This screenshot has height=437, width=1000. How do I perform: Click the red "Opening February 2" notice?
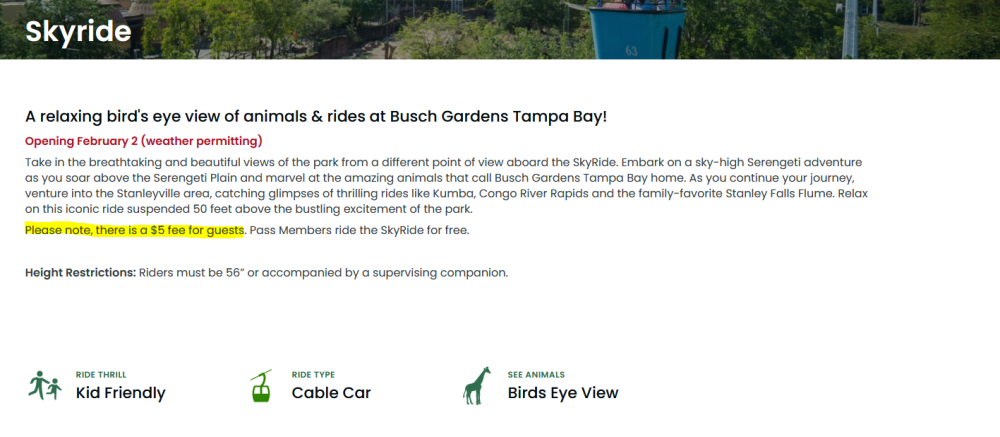pos(143,141)
